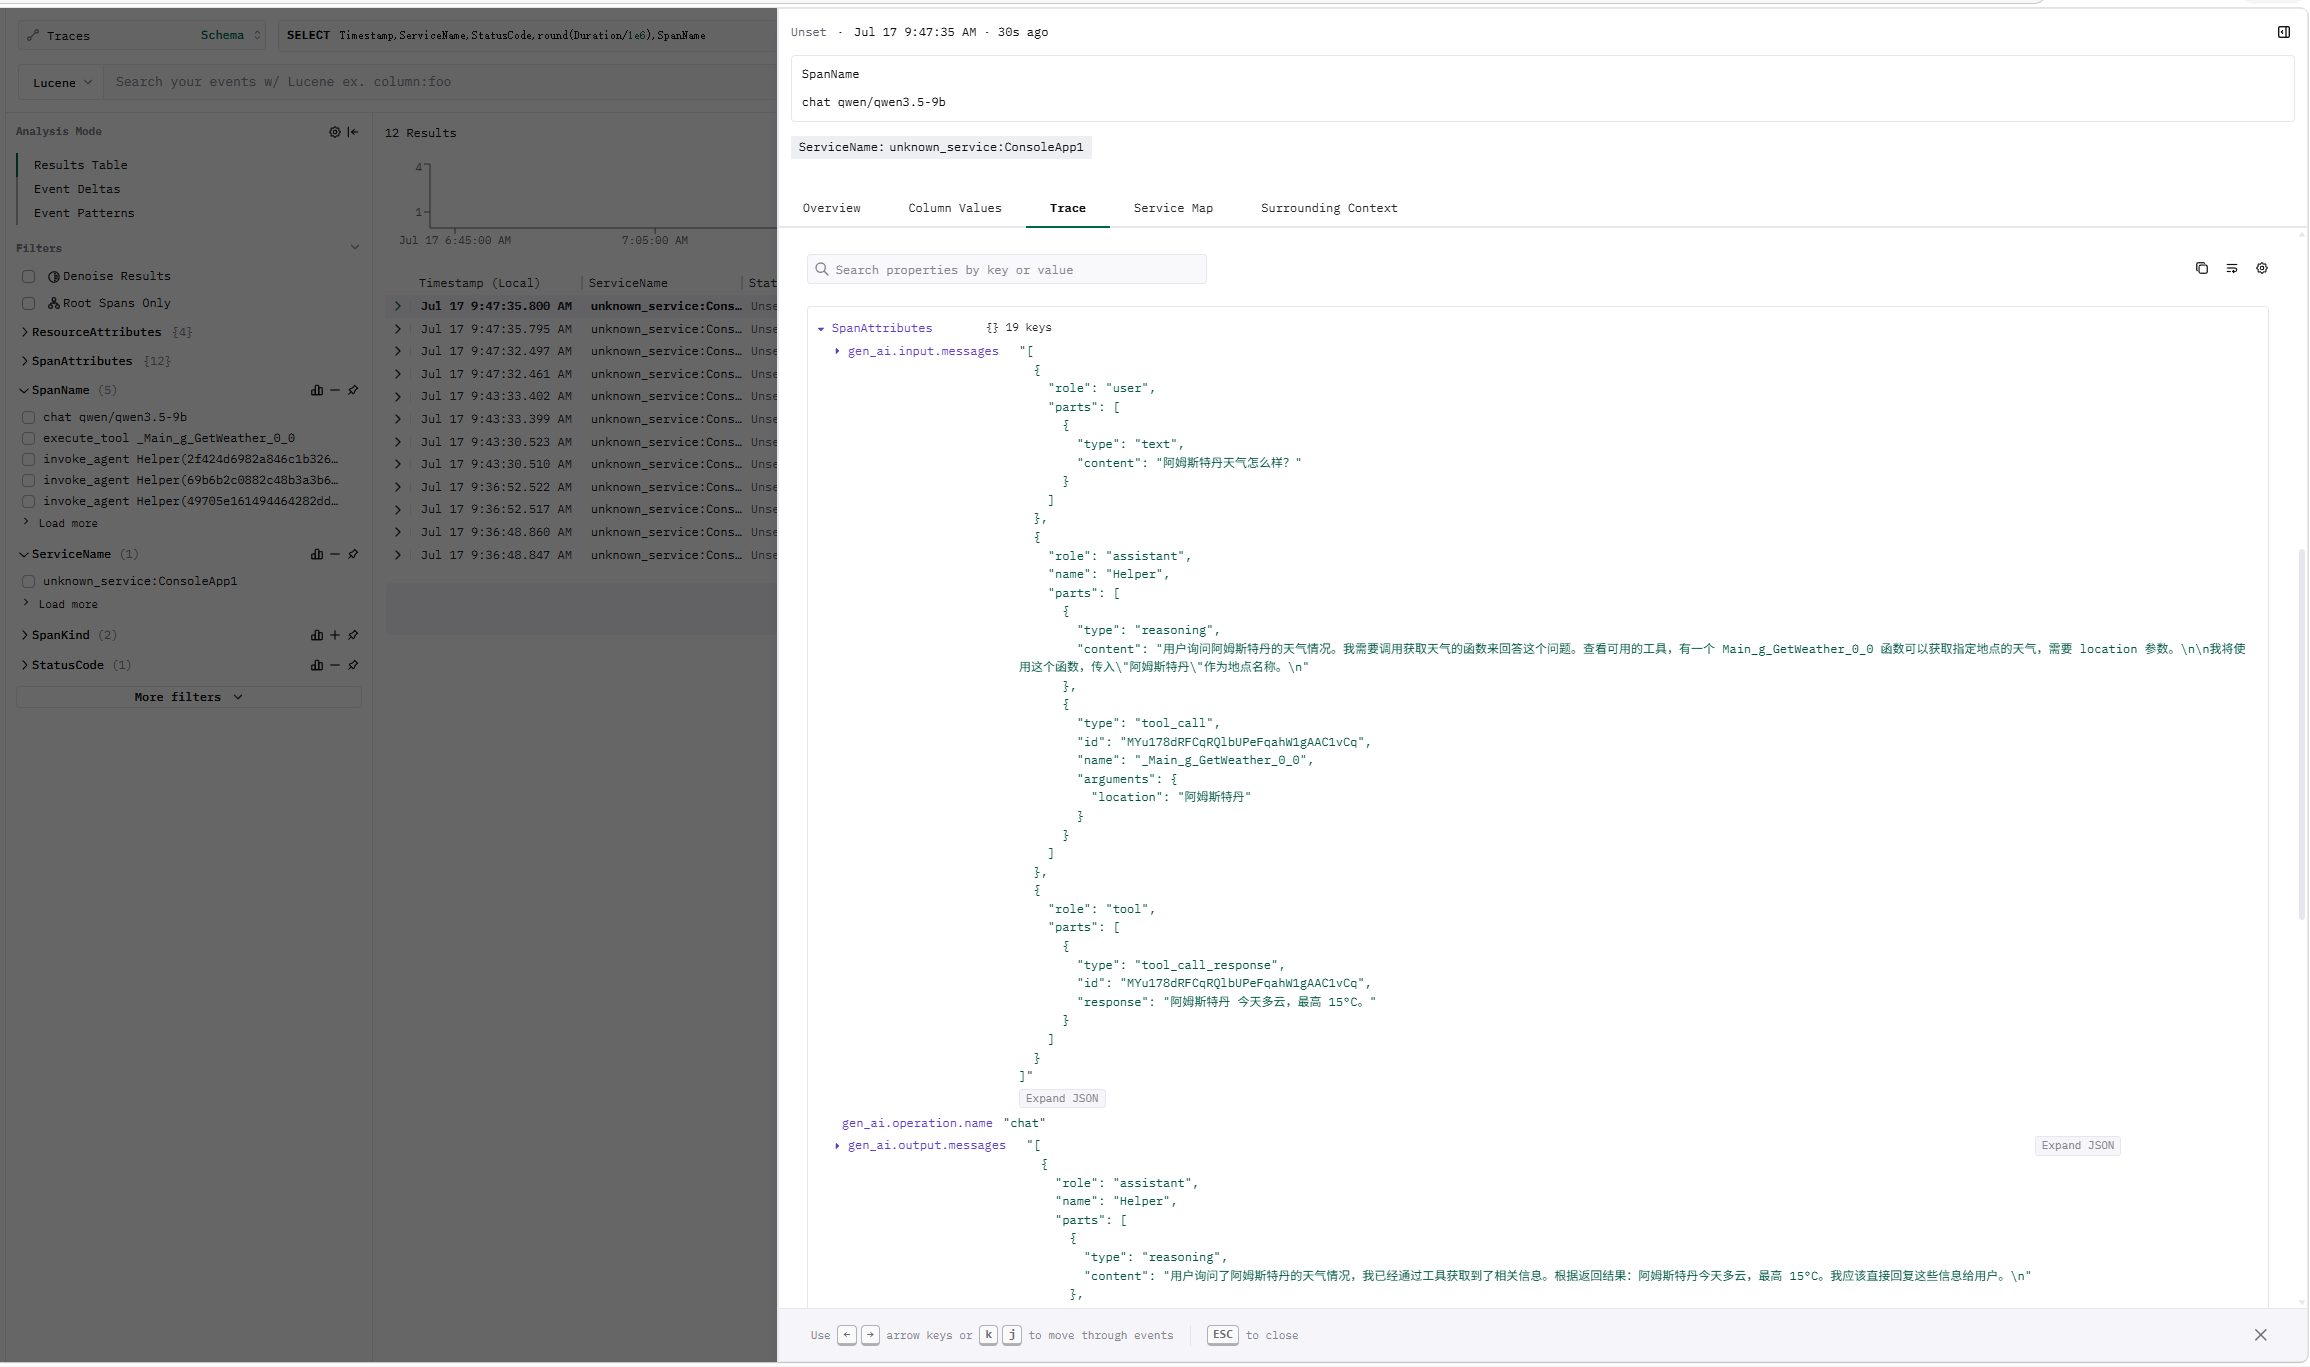
Task: Click the plus icon on the SpanKind filter
Action: point(335,635)
